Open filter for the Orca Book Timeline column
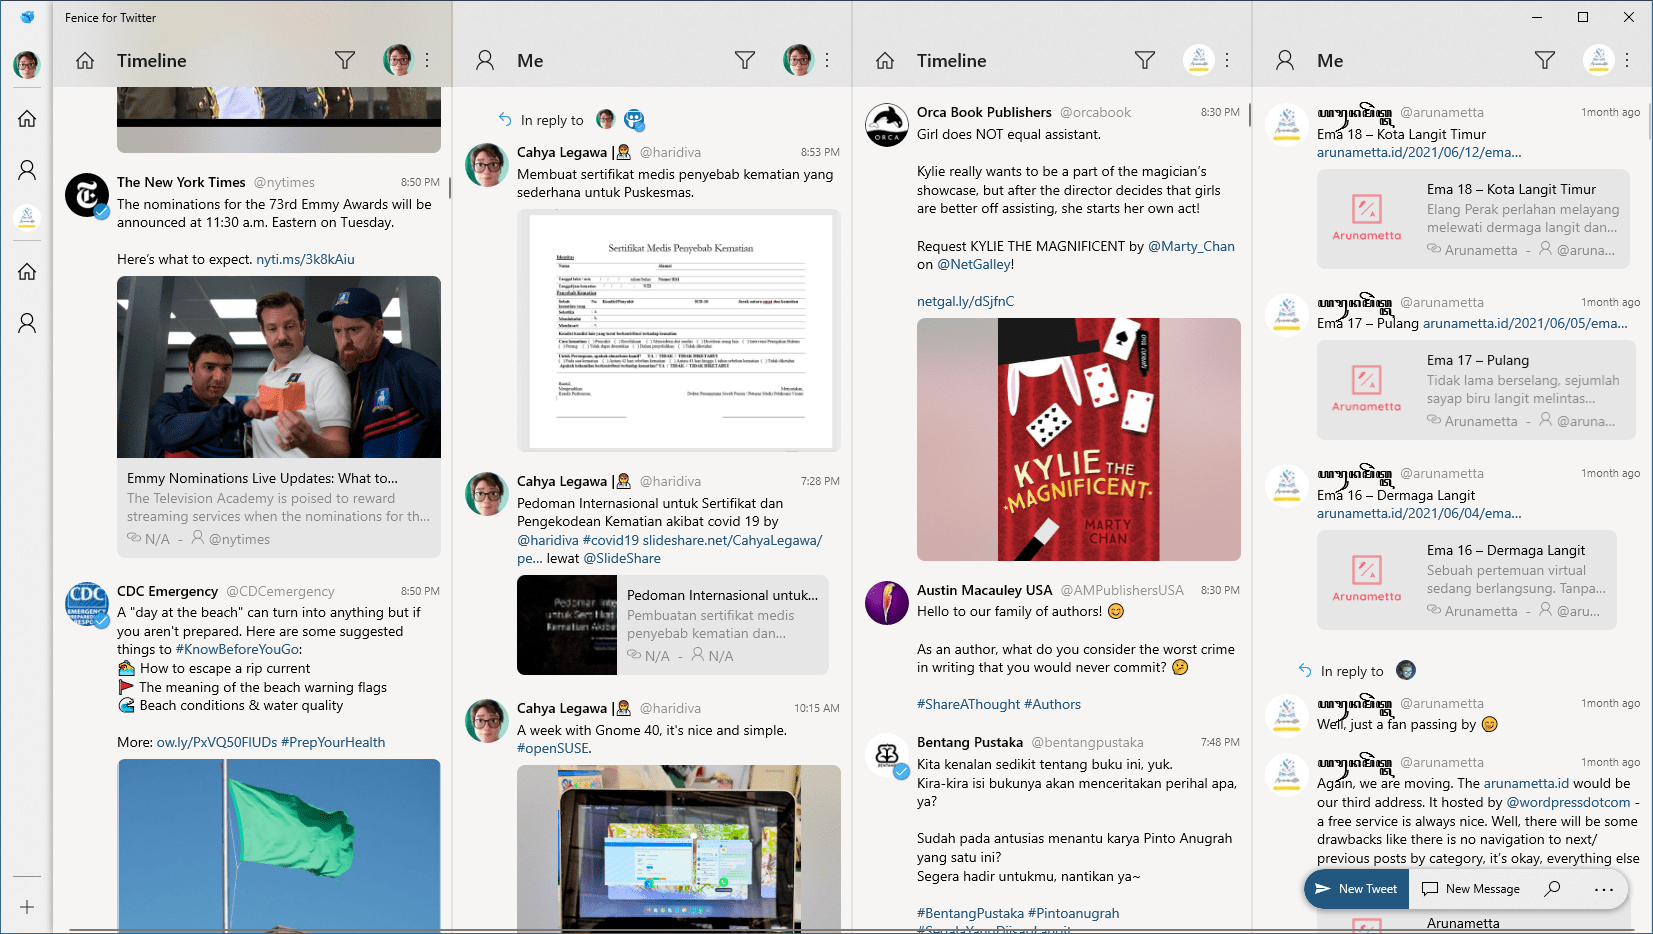The image size is (1653, 934). [1145, 61]
